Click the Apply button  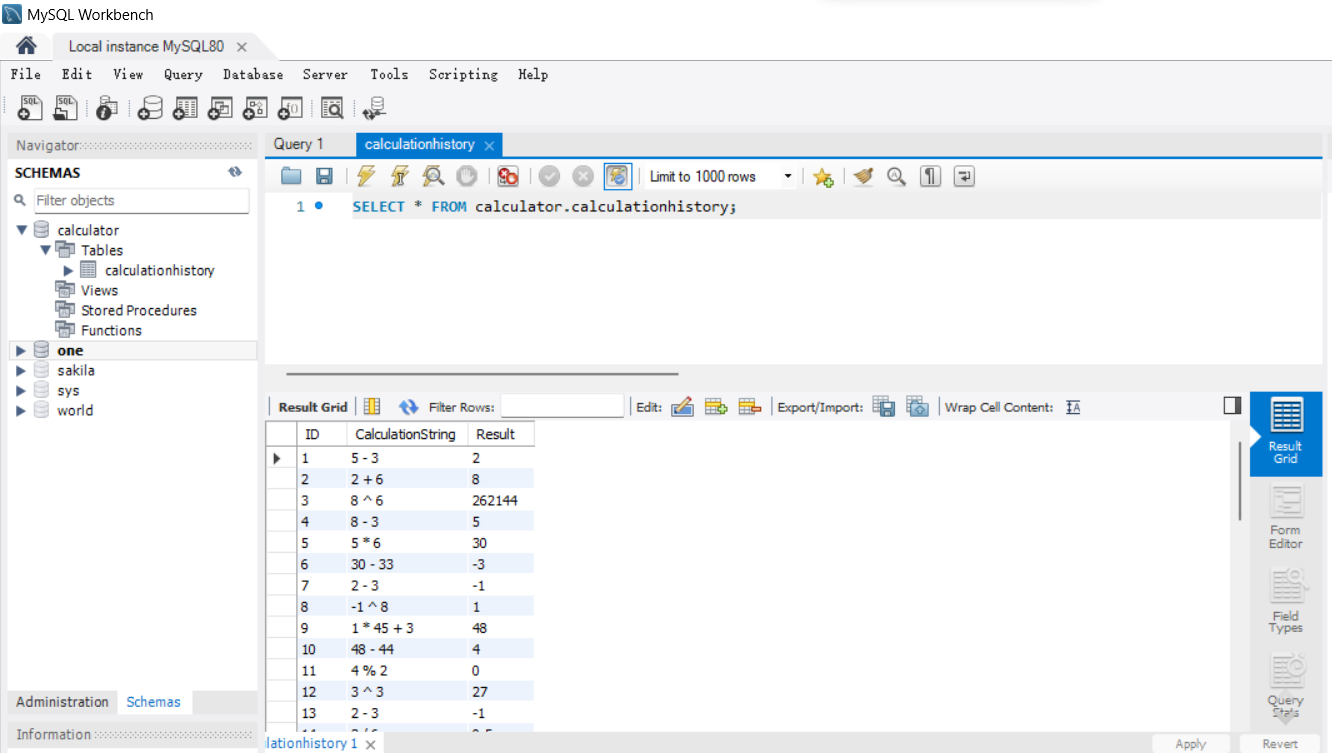[x=1190, y=743]
